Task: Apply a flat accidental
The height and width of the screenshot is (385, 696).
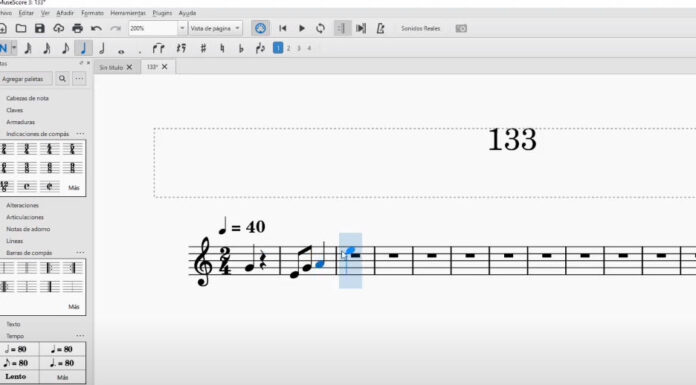Action: click(x=241, y=48)
